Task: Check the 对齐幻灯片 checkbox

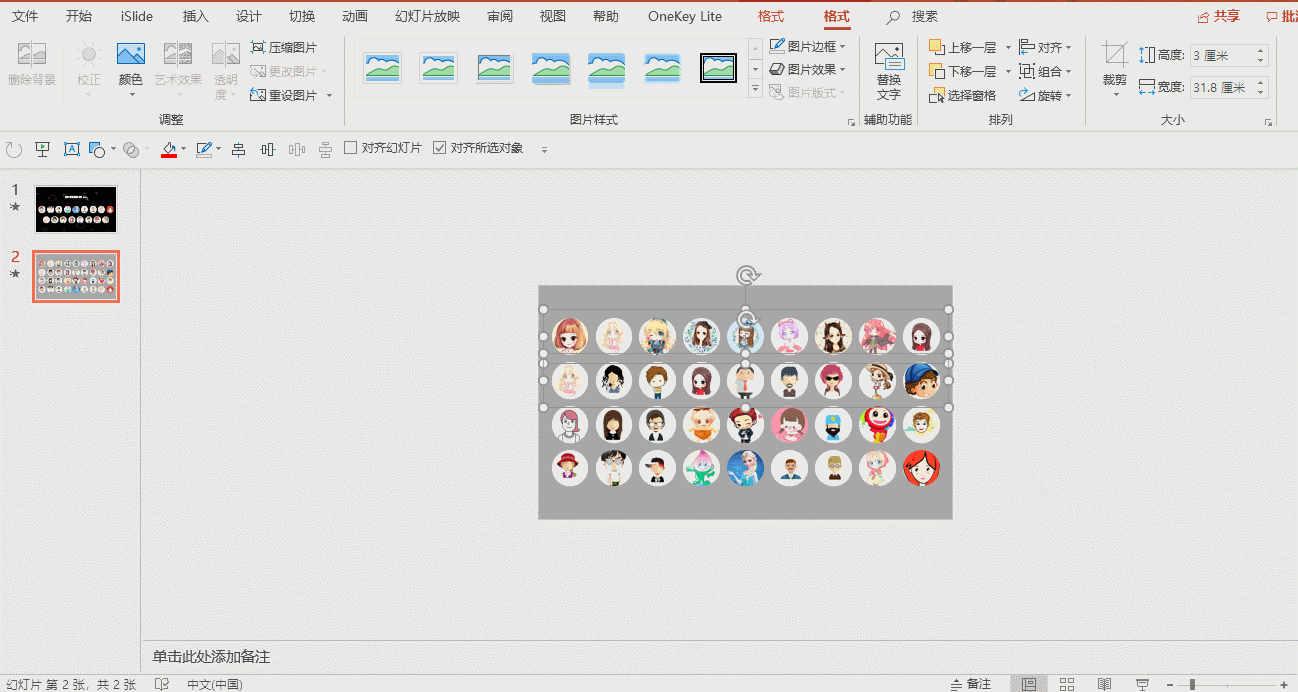Action: [351, 148]
